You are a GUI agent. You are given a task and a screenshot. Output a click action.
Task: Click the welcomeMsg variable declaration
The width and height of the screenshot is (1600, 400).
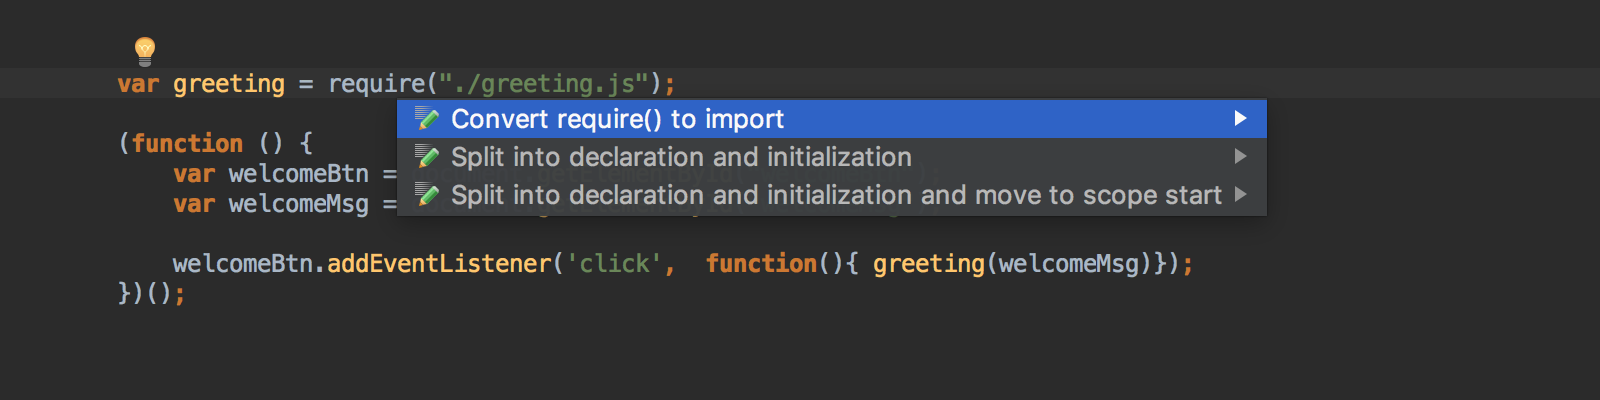click(x=299, y=204)
